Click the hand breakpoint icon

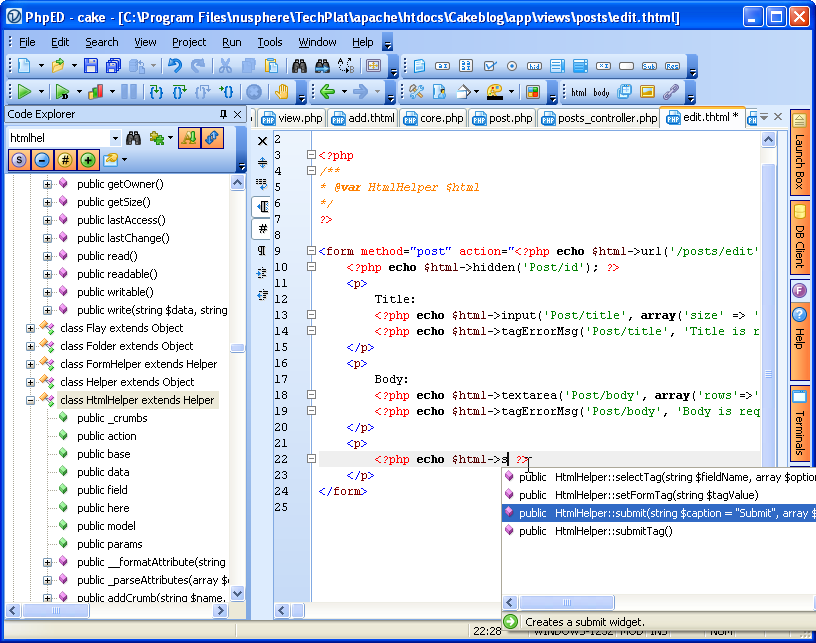pos(282,92)
